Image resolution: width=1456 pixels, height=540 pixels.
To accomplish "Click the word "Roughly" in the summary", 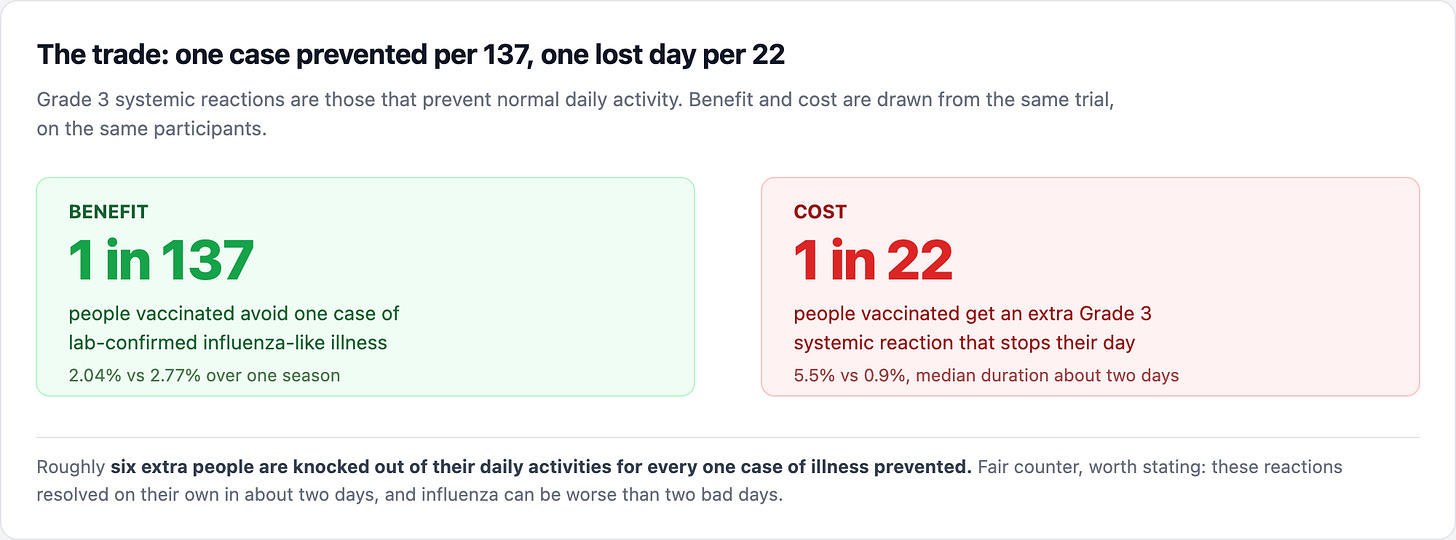I will 71,467.
